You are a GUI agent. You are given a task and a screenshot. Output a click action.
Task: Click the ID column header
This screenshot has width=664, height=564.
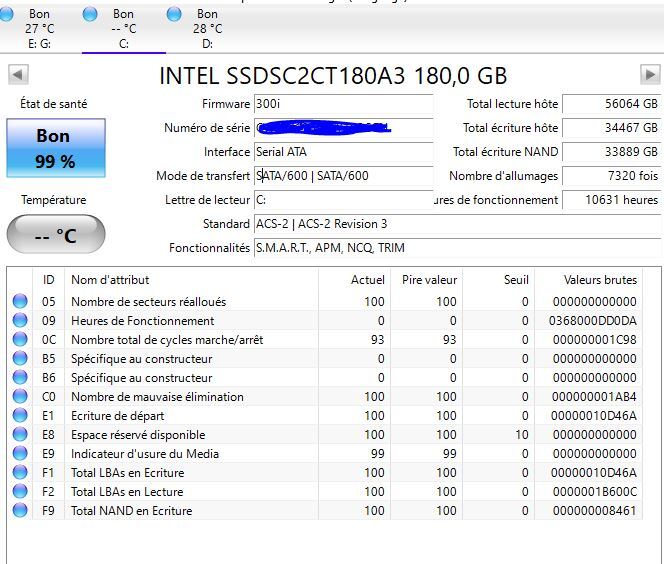pos(49,280)
